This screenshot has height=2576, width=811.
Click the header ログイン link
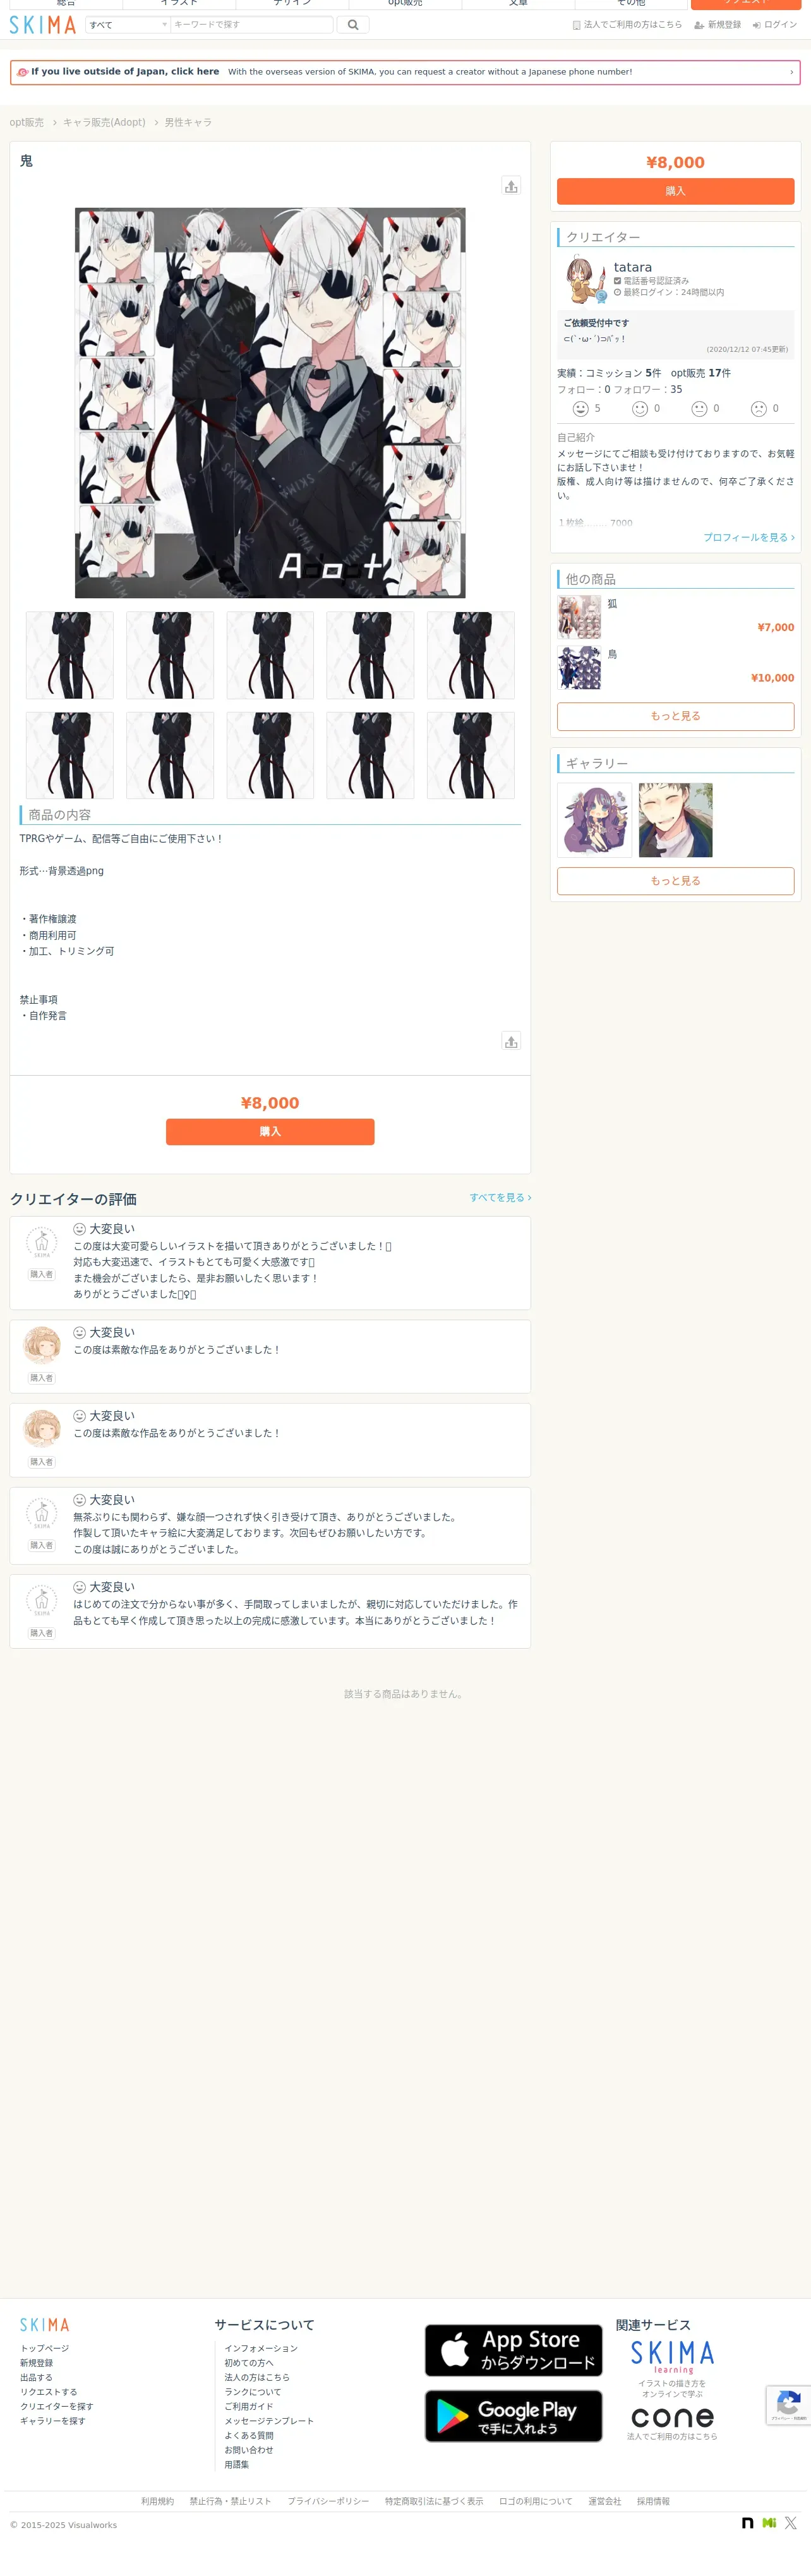[775, 25]
